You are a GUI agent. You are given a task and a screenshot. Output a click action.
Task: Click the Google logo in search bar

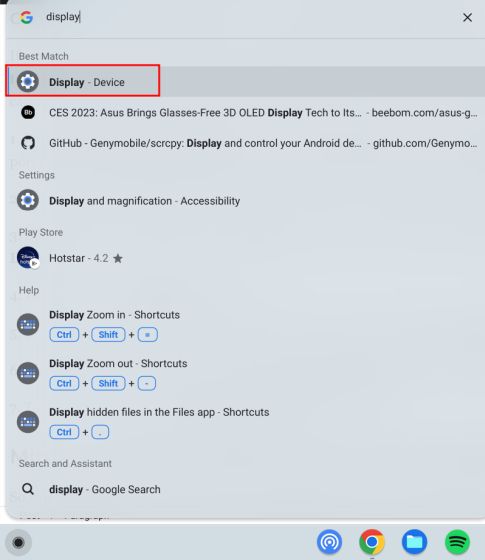[26, 17]
